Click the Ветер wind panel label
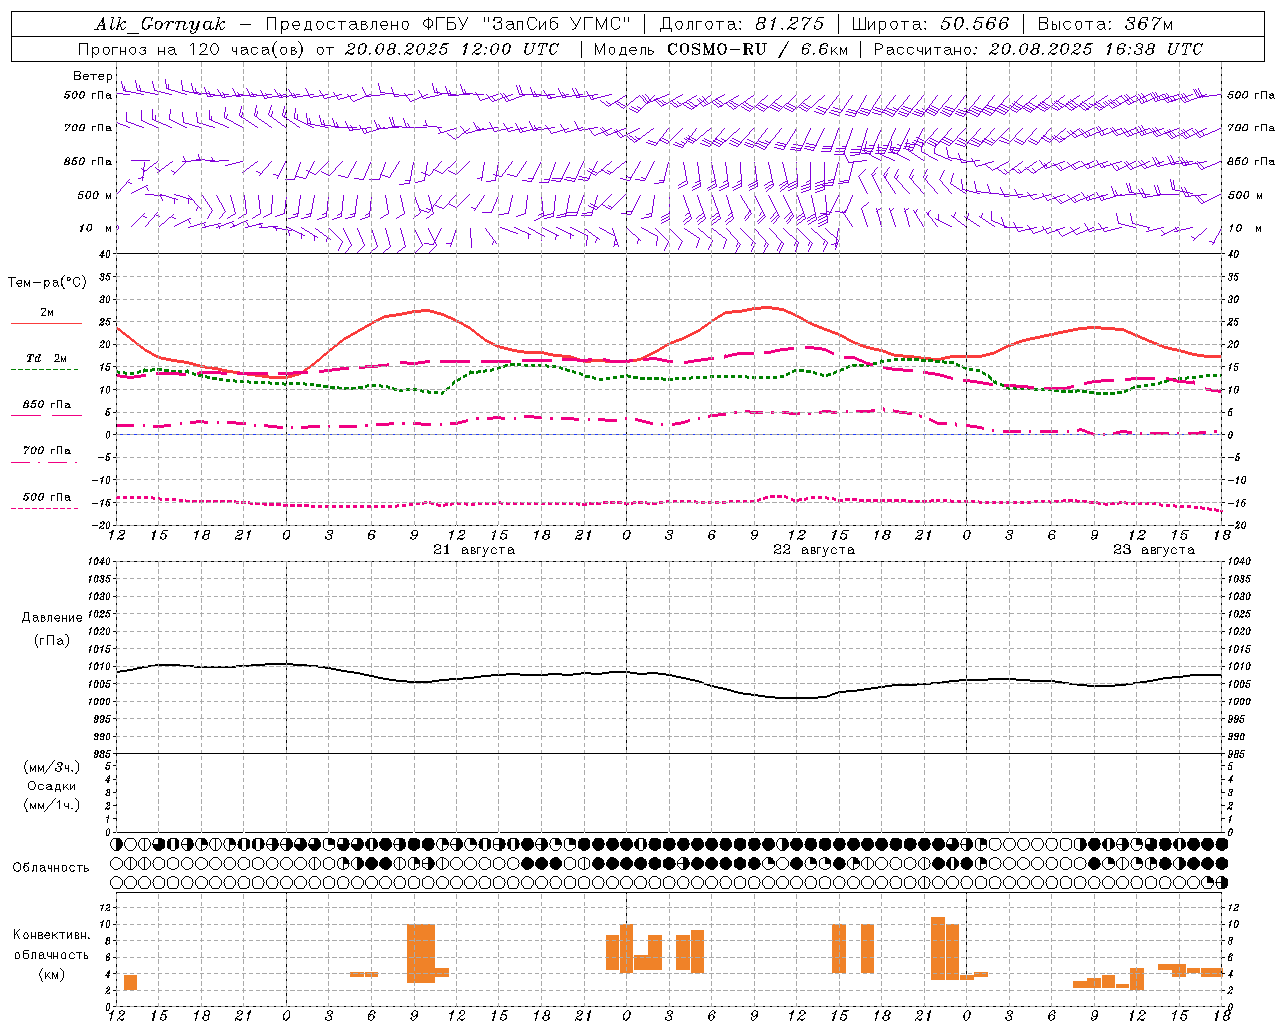The width and height of the screenshot is (1280, 1024). click(x=93, y=76)
